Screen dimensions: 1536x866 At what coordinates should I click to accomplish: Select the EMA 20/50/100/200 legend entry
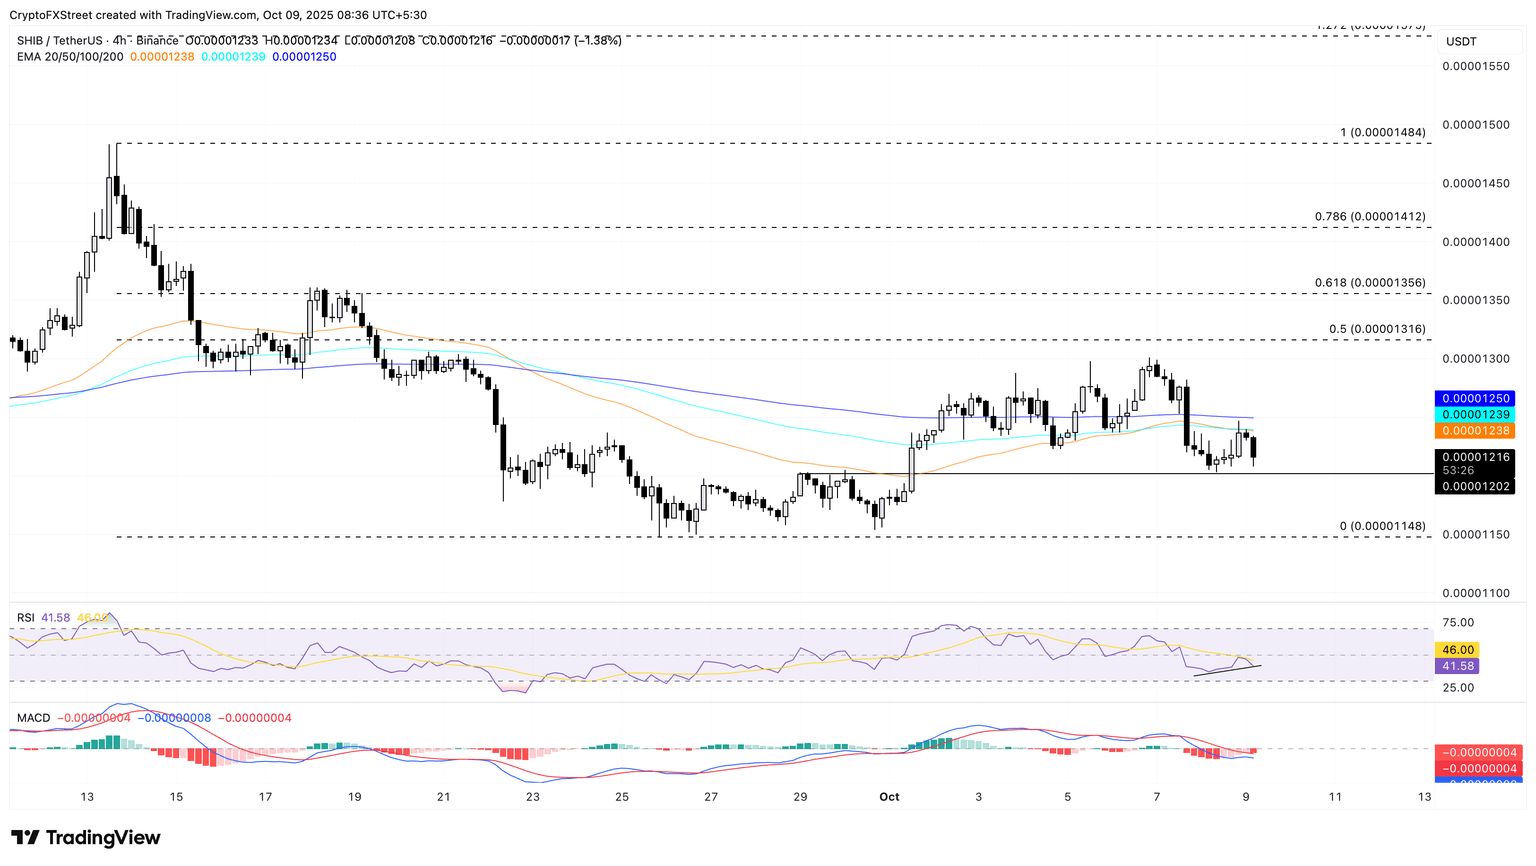[x=70, y=57]
